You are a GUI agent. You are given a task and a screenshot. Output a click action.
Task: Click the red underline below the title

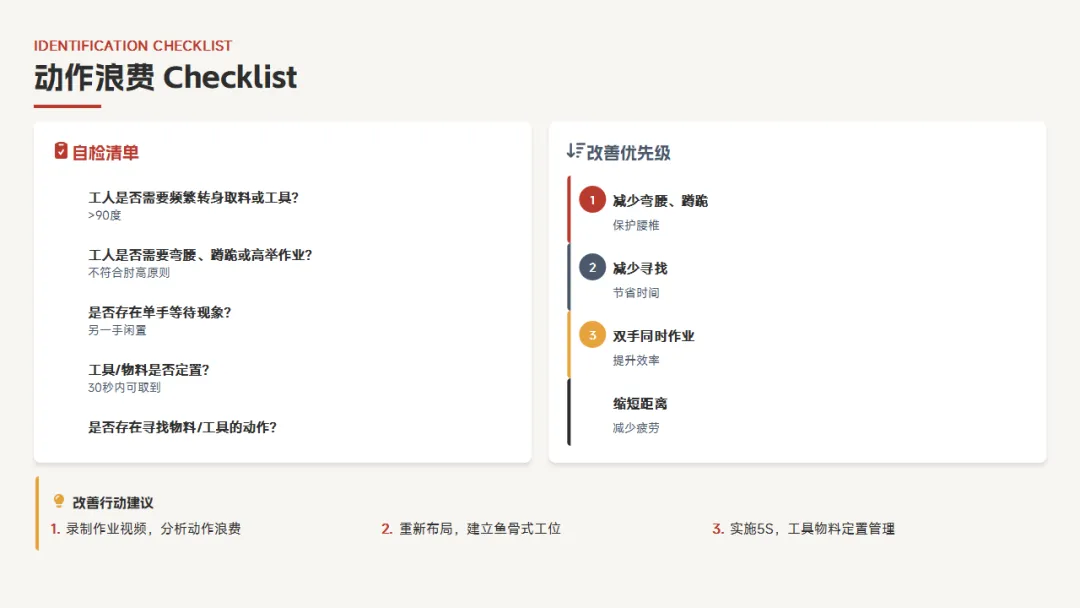coord(67,106)
